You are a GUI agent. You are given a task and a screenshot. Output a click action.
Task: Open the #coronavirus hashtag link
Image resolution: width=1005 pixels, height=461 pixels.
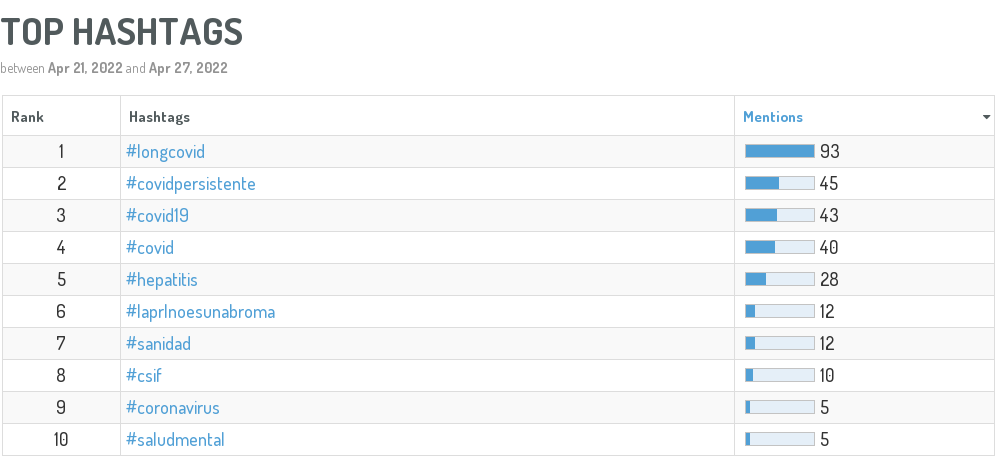pyautogui.click(x=172, y=408)
